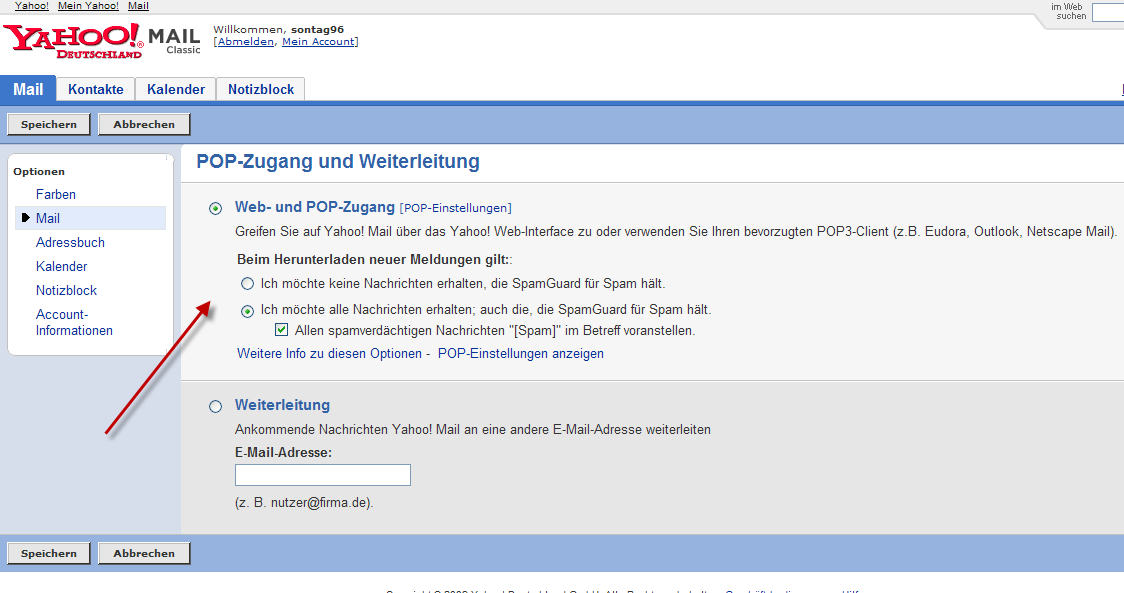Open the [POP-Einstellungen] link
Viewport: 1124px width, 593px height.
coord(455,208)
